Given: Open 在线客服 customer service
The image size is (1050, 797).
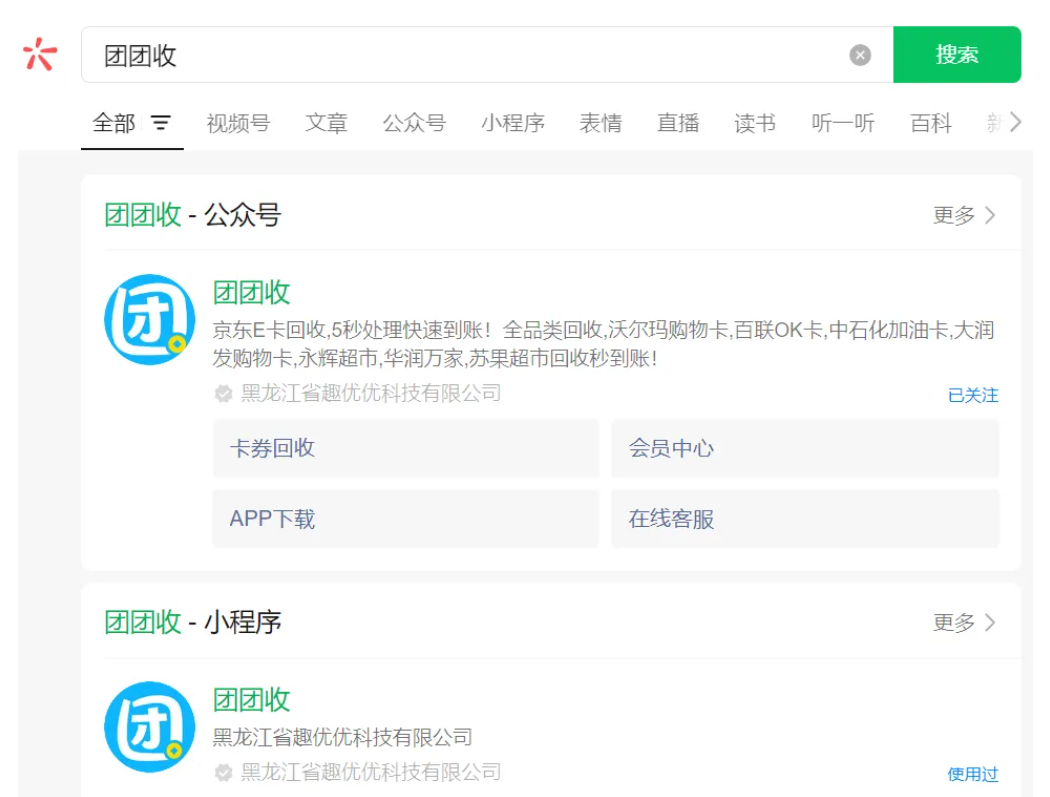Looking at the screenshot, I should (804, 519).
